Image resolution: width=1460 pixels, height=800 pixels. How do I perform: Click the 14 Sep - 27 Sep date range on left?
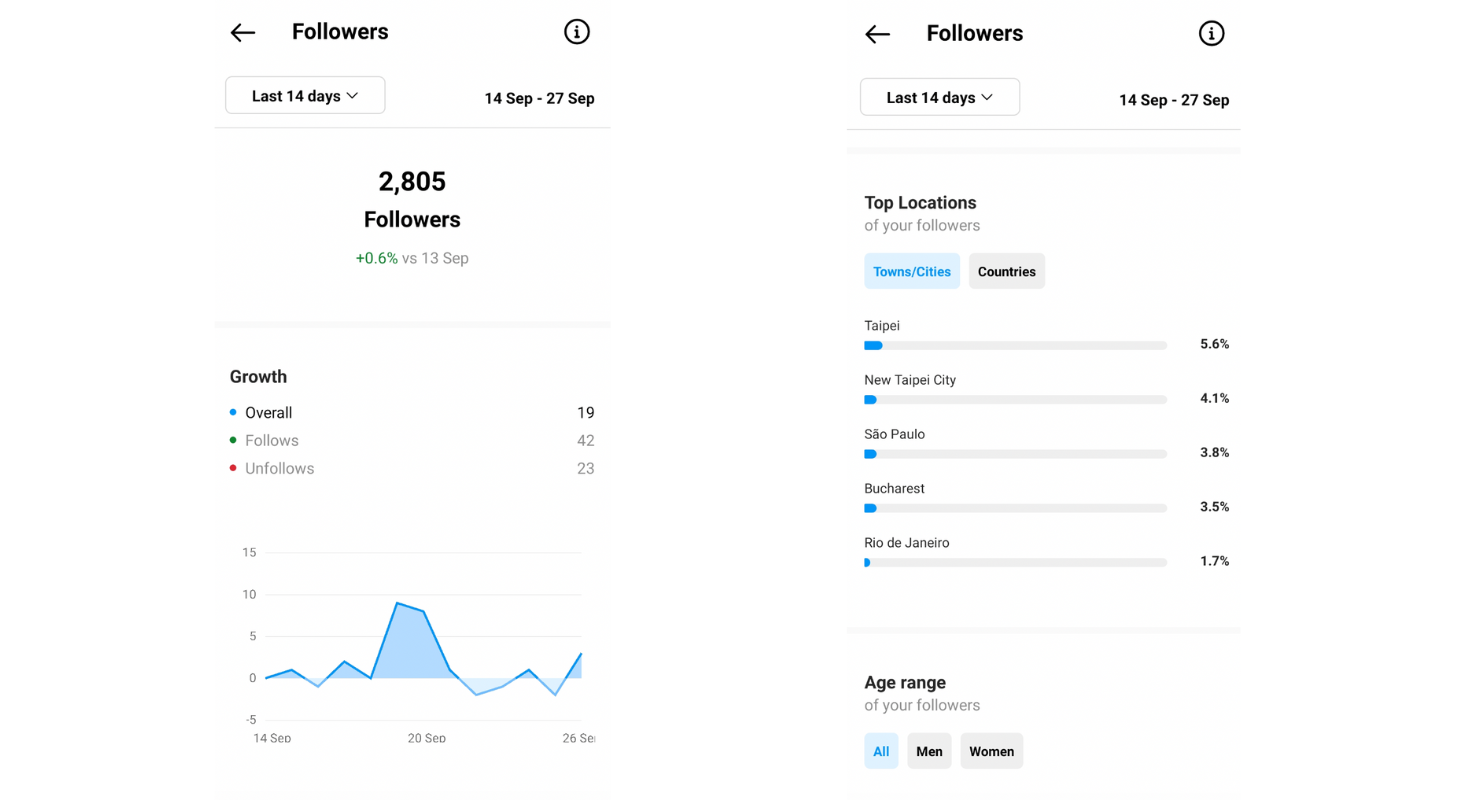point(540,98)
